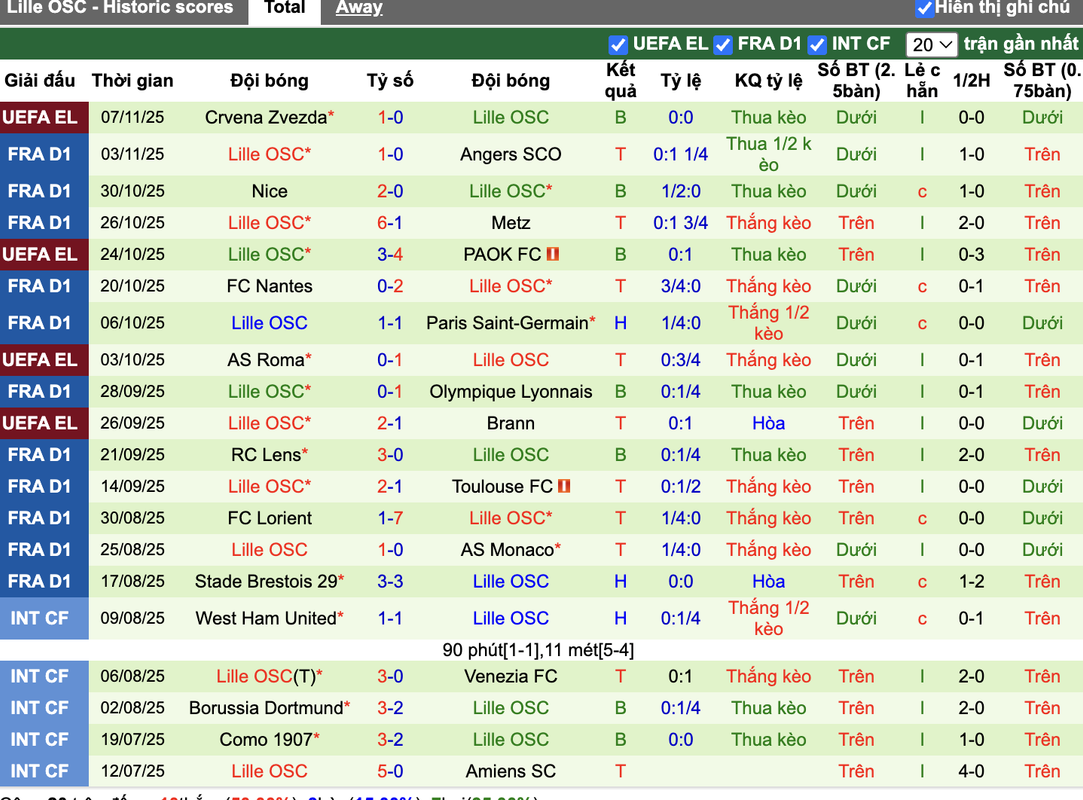Viewport: 1083px width, 800px height.
Task: Click AS Monaco team name
Action: click(510, 550)
